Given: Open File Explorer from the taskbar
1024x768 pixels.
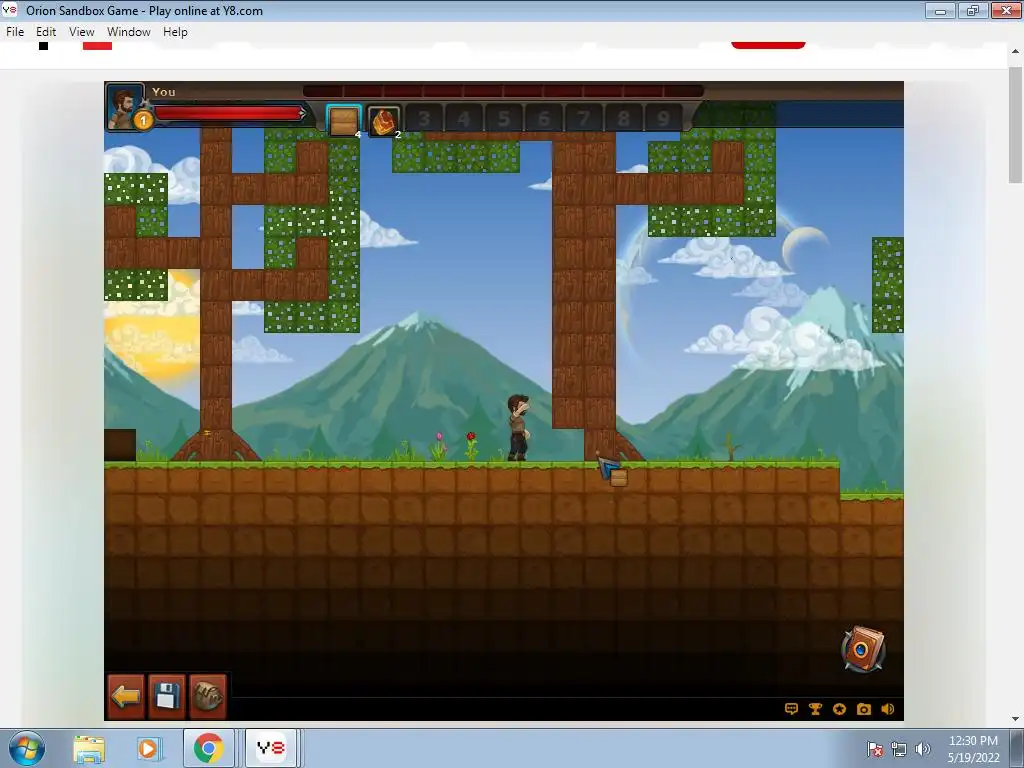Looking at the screenshot, I should coord(89,748).
